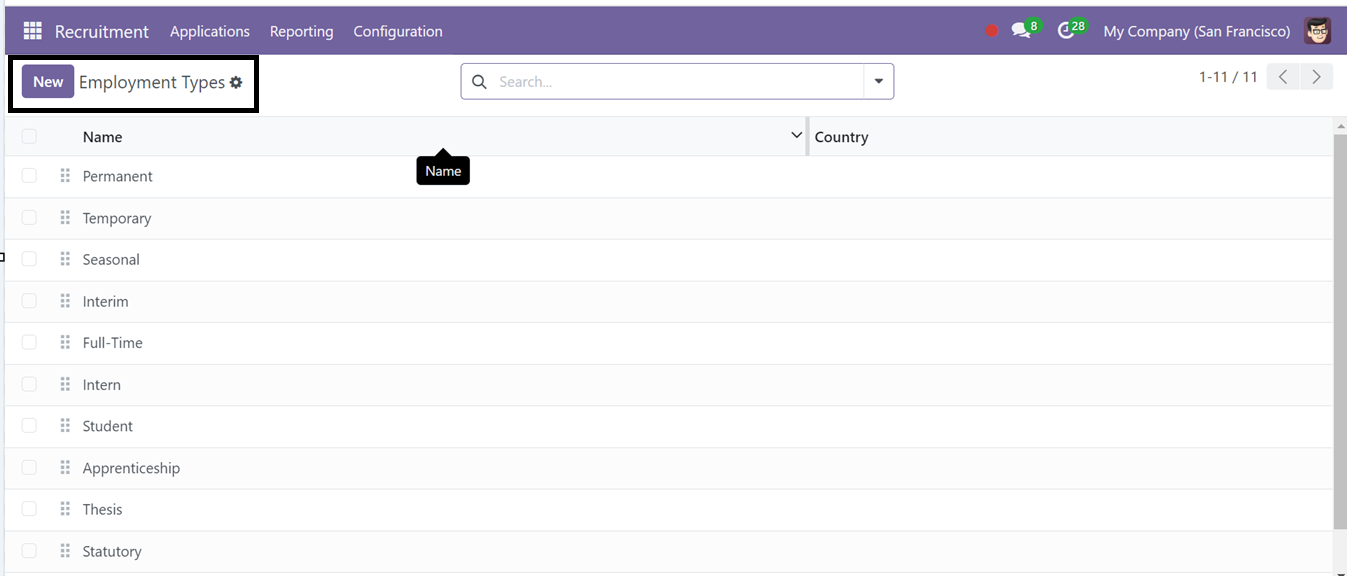The image size is (1347, 576).
Task: Click the Employment Types breadcrumb title
Action: click(152, 82)
